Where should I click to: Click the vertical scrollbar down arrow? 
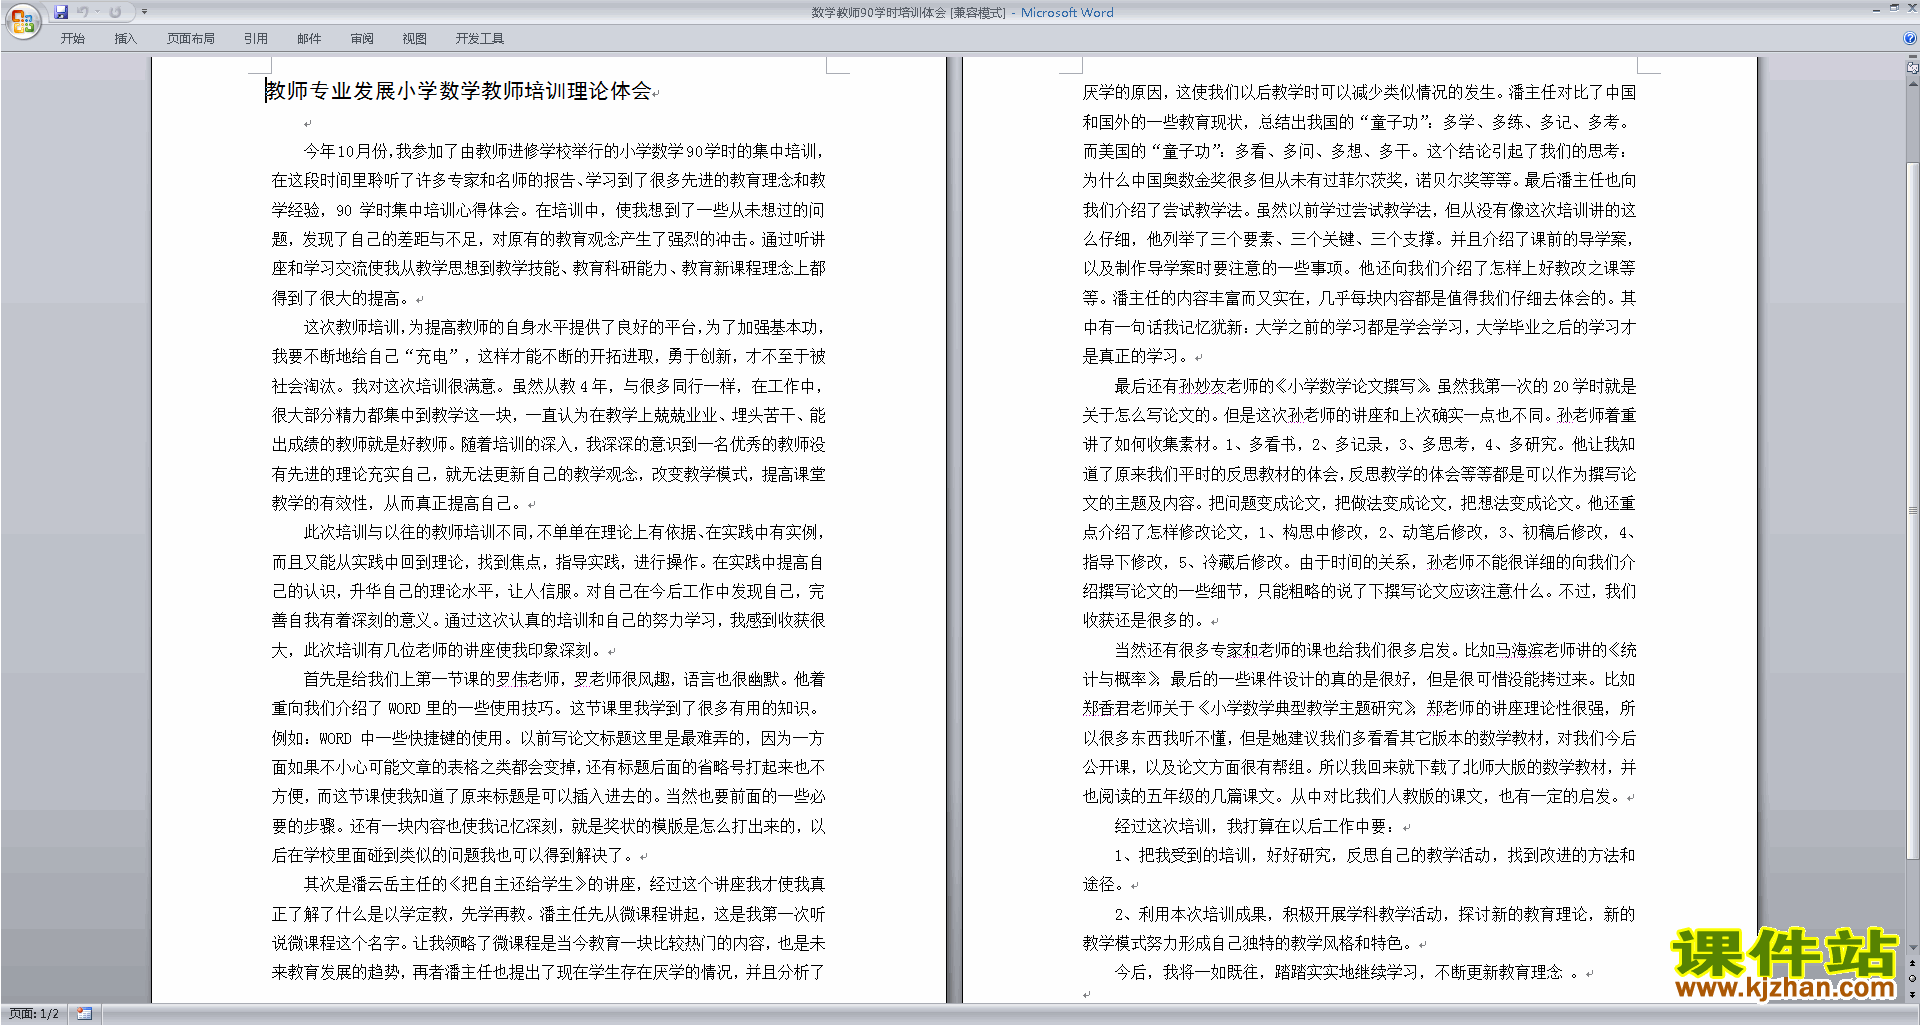(x=1913, y=948)
